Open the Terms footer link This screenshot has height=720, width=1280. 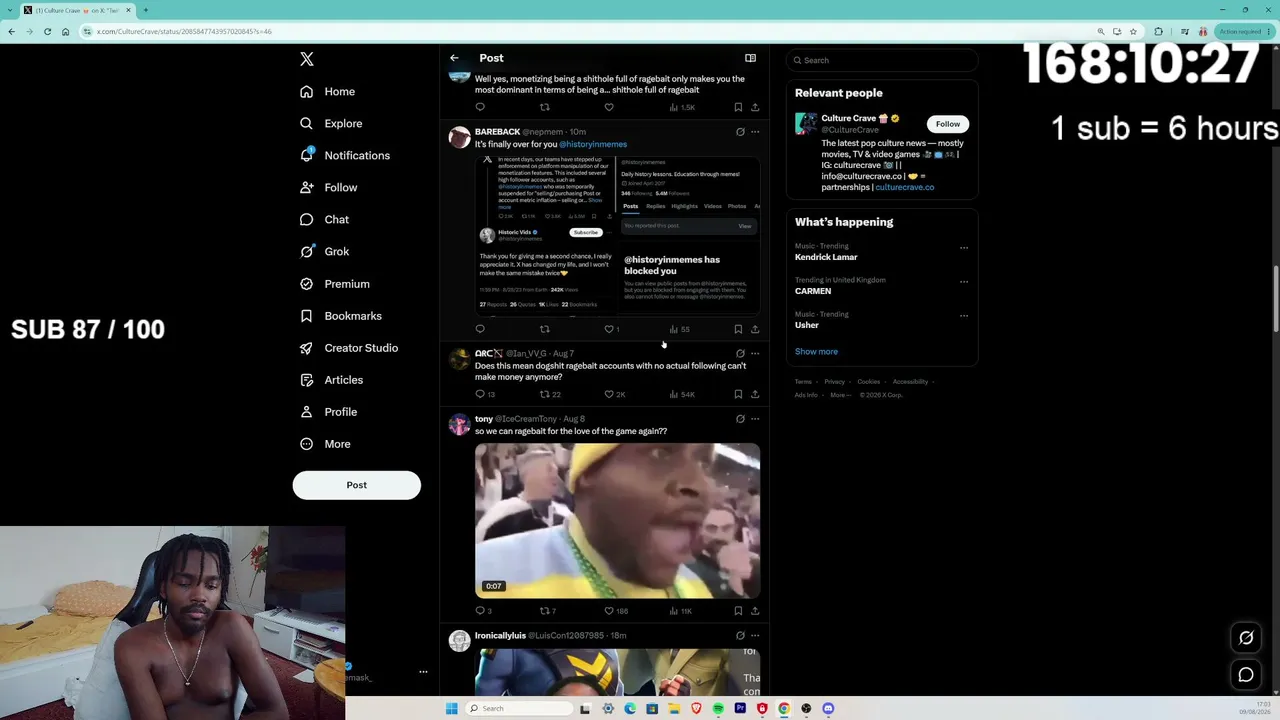click(x=803, y=382)
